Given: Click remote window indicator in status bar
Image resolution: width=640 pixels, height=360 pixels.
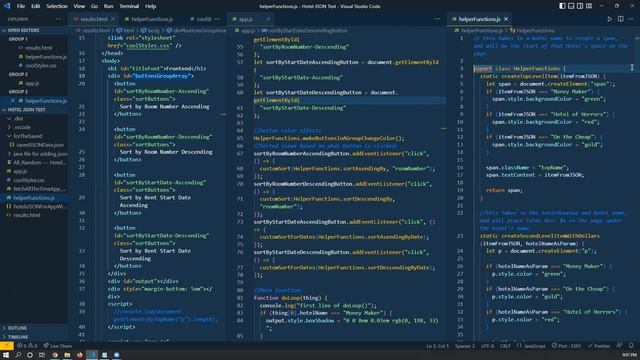Looking at the screenshot, I should click(7, 345).
